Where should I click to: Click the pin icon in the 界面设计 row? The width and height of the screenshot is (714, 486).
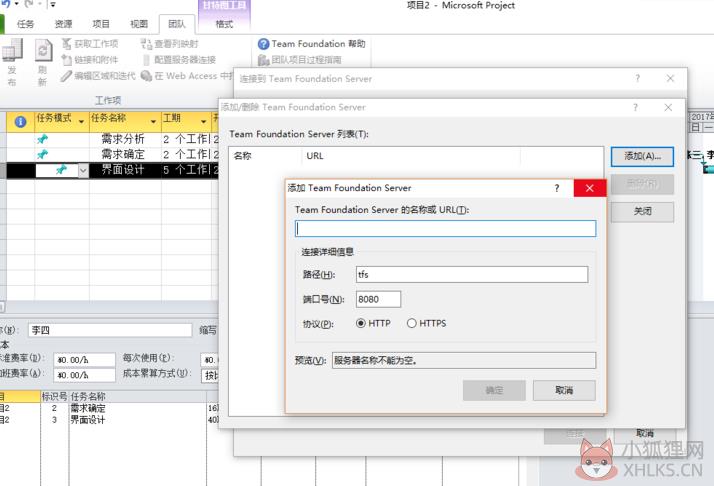[61, 170]
